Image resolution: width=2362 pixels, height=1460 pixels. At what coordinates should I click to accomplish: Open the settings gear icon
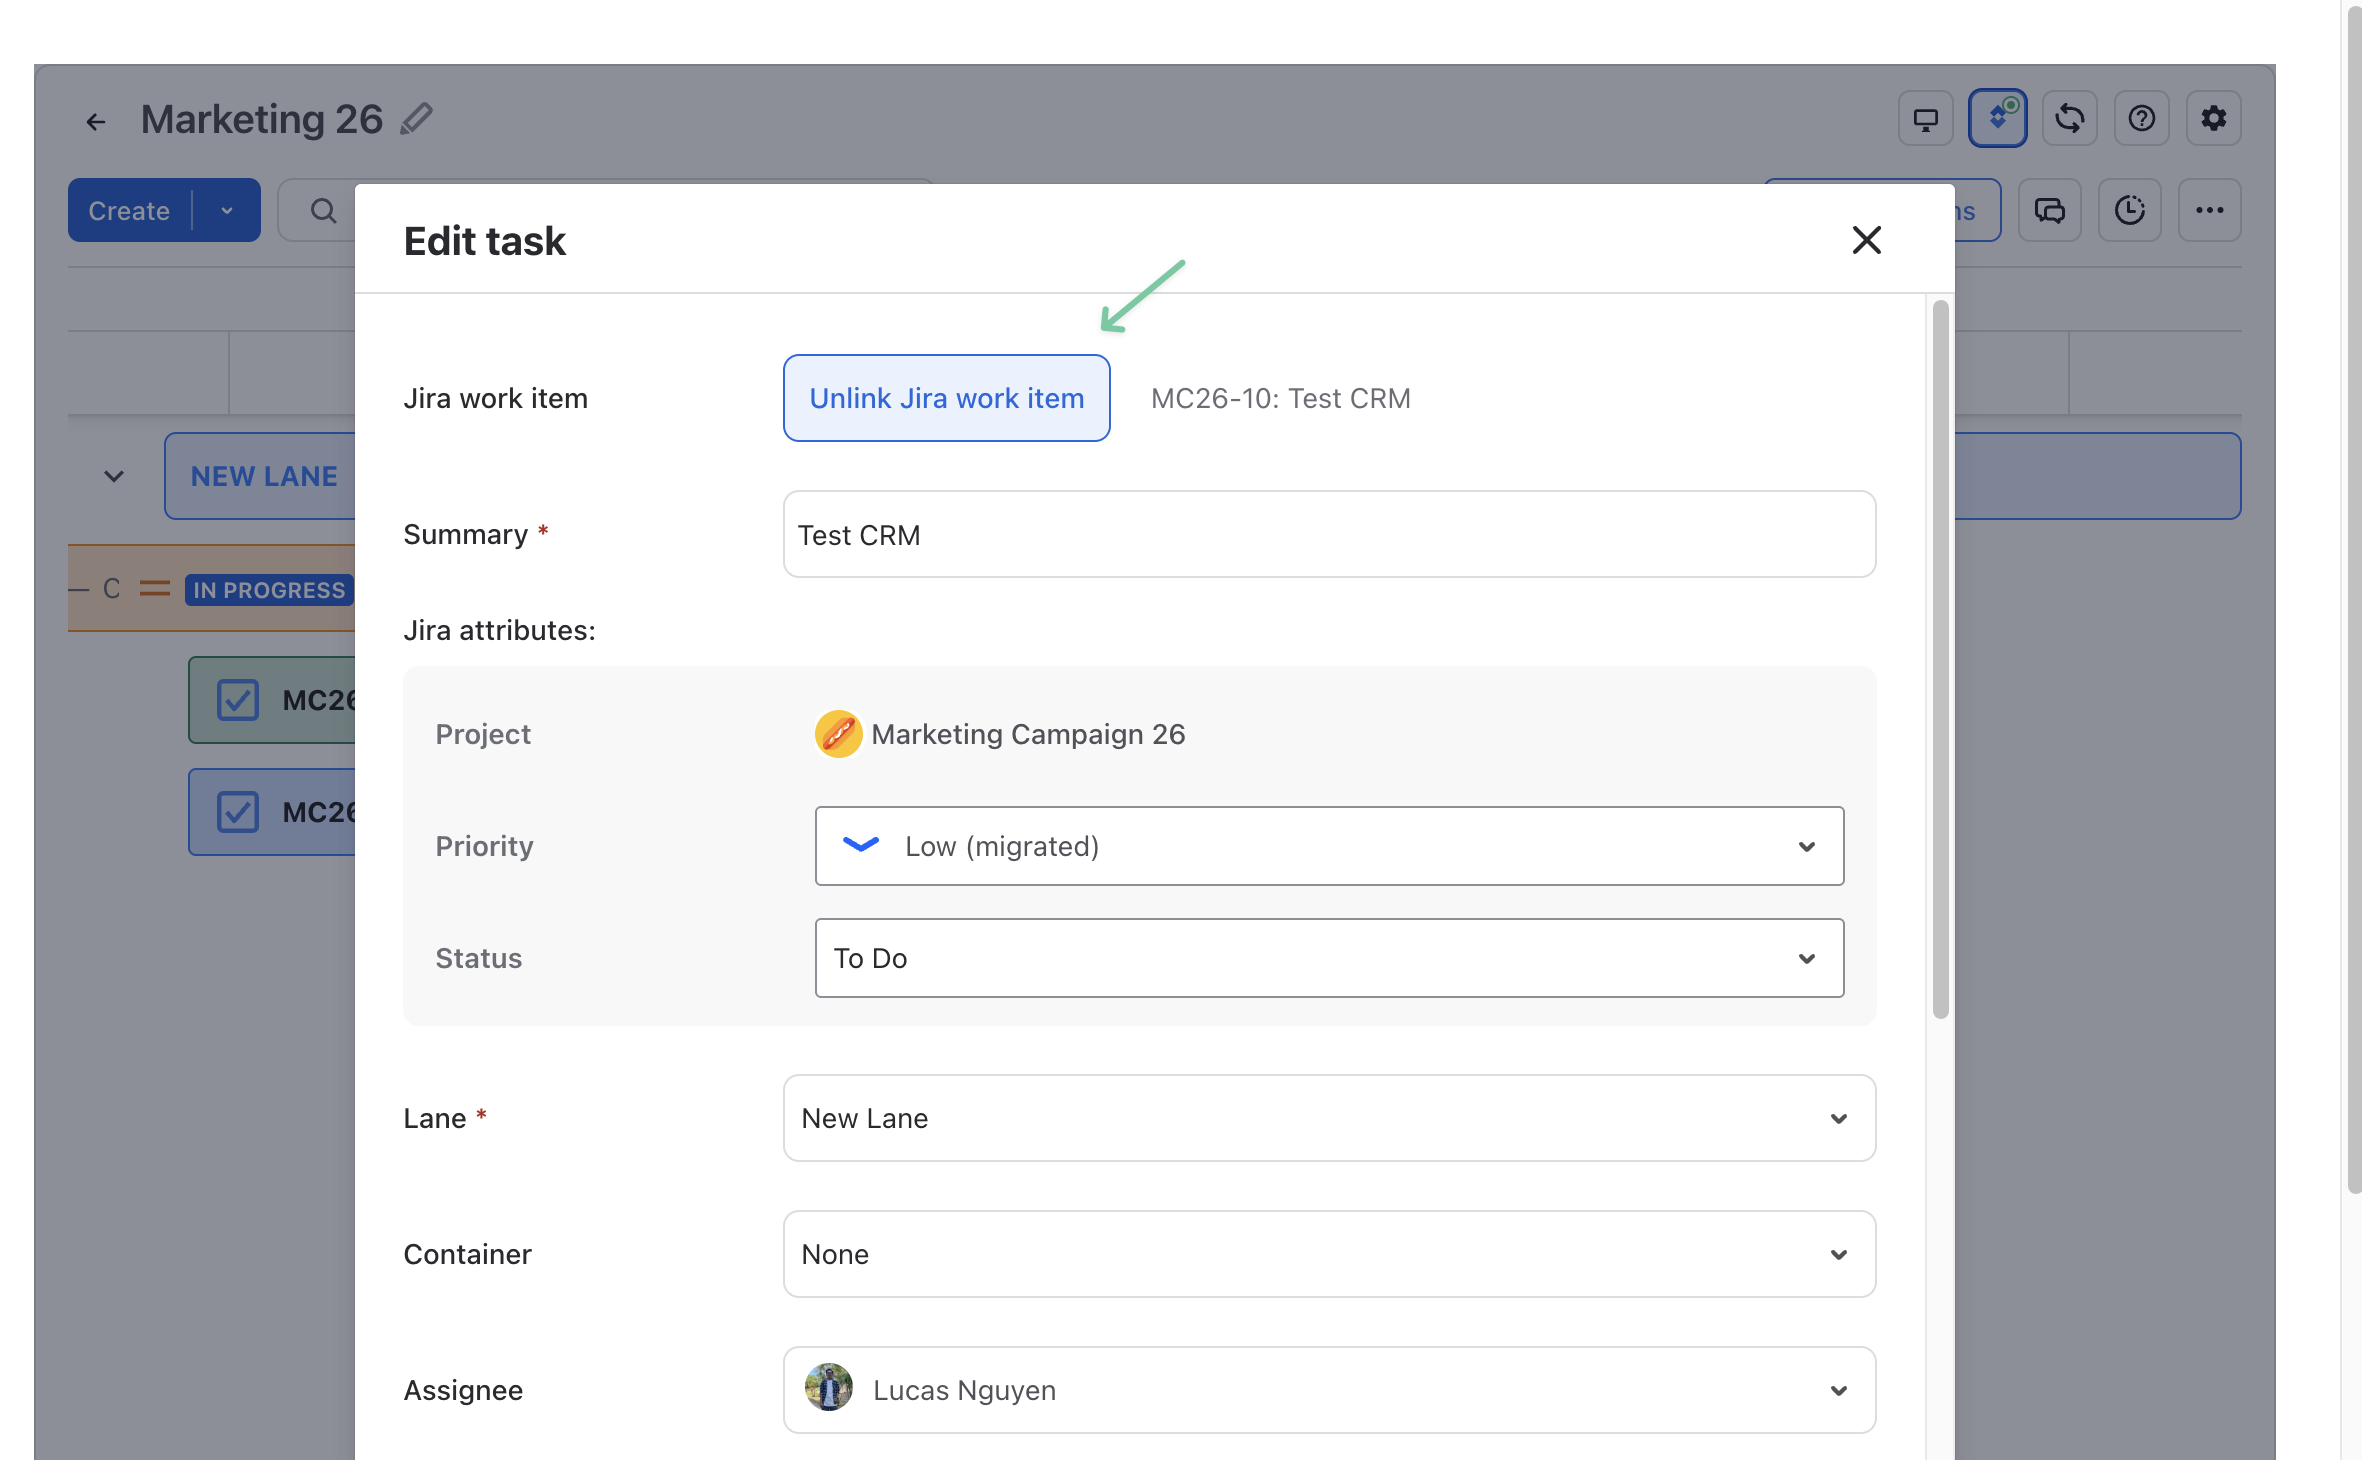coord(2213,119)
